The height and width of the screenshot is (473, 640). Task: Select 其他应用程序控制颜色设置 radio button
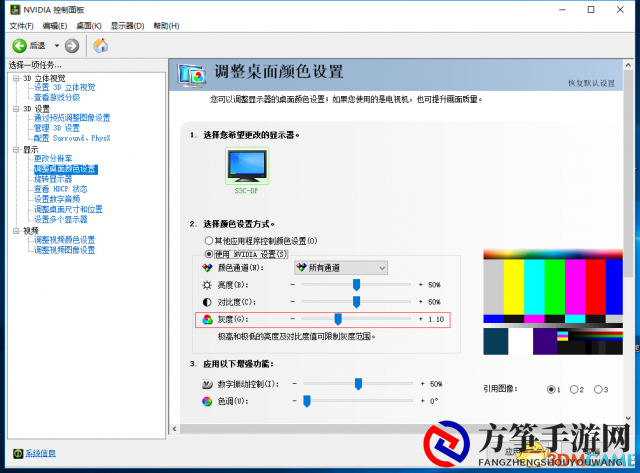point(209,240)
